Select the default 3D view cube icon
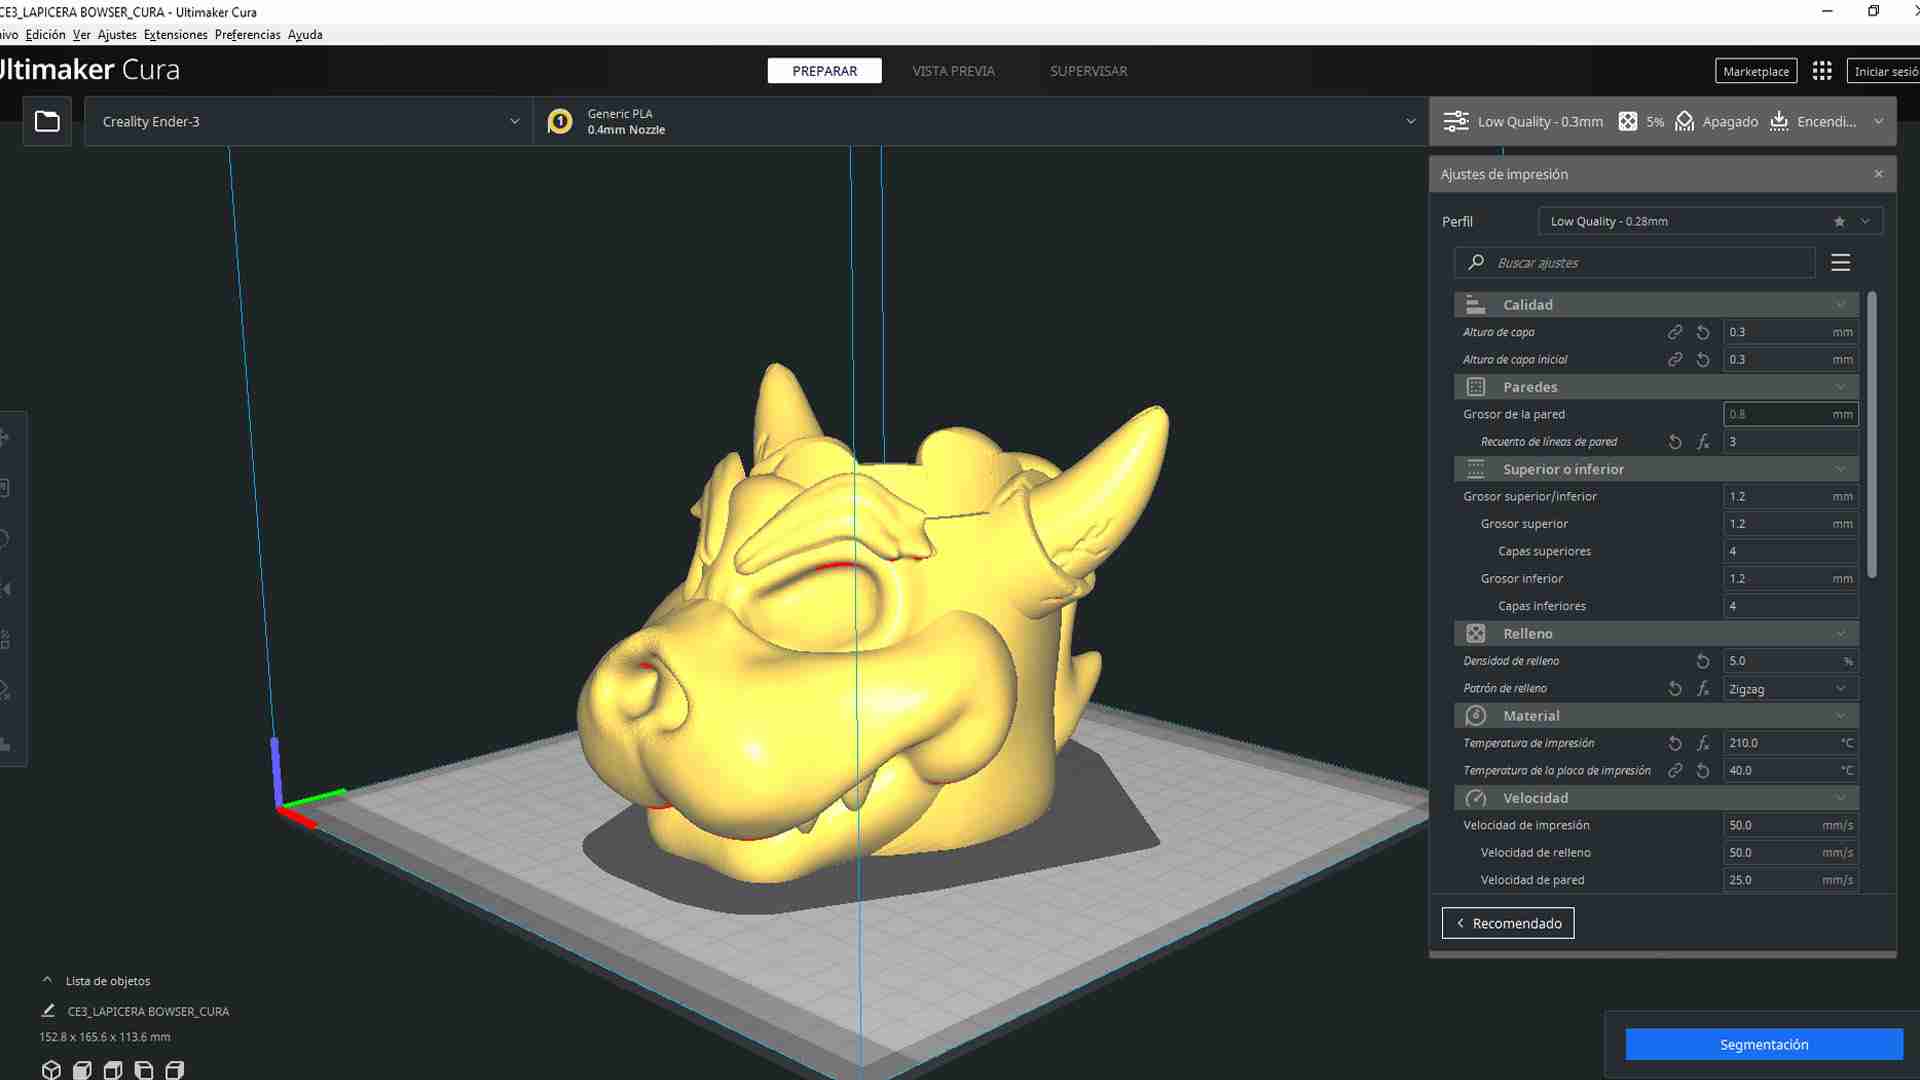Image resolution: width=1920 pixels, height=1080 pixels. [x=52, y=1071]
